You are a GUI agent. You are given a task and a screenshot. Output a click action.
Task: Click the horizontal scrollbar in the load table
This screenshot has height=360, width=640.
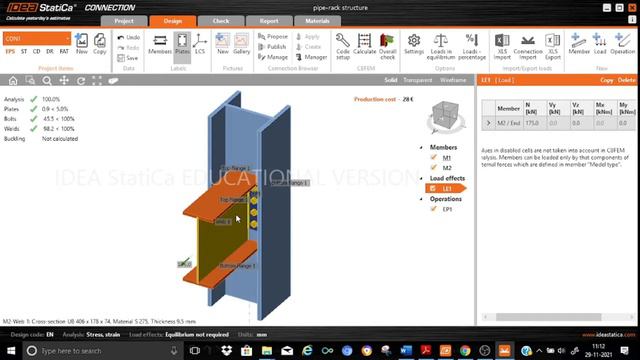pos(548,317)
